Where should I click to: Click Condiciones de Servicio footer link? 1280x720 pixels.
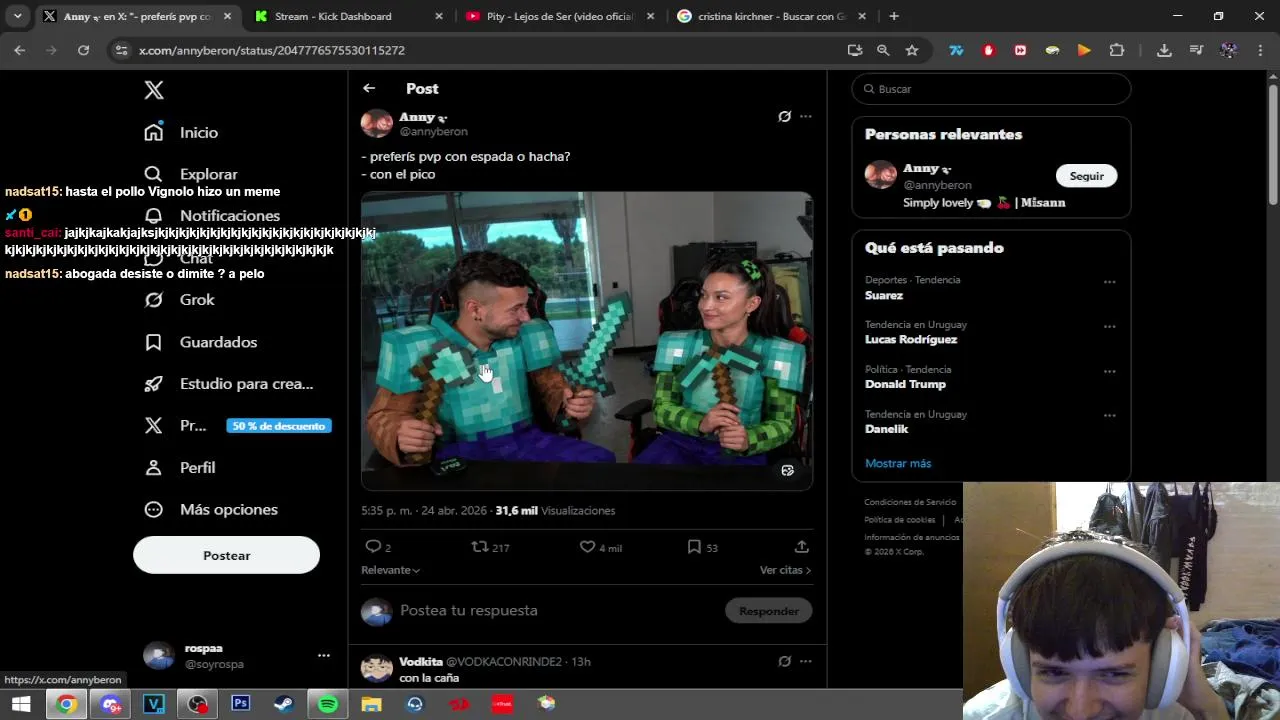pyautogui.click(x=910, y=502)
